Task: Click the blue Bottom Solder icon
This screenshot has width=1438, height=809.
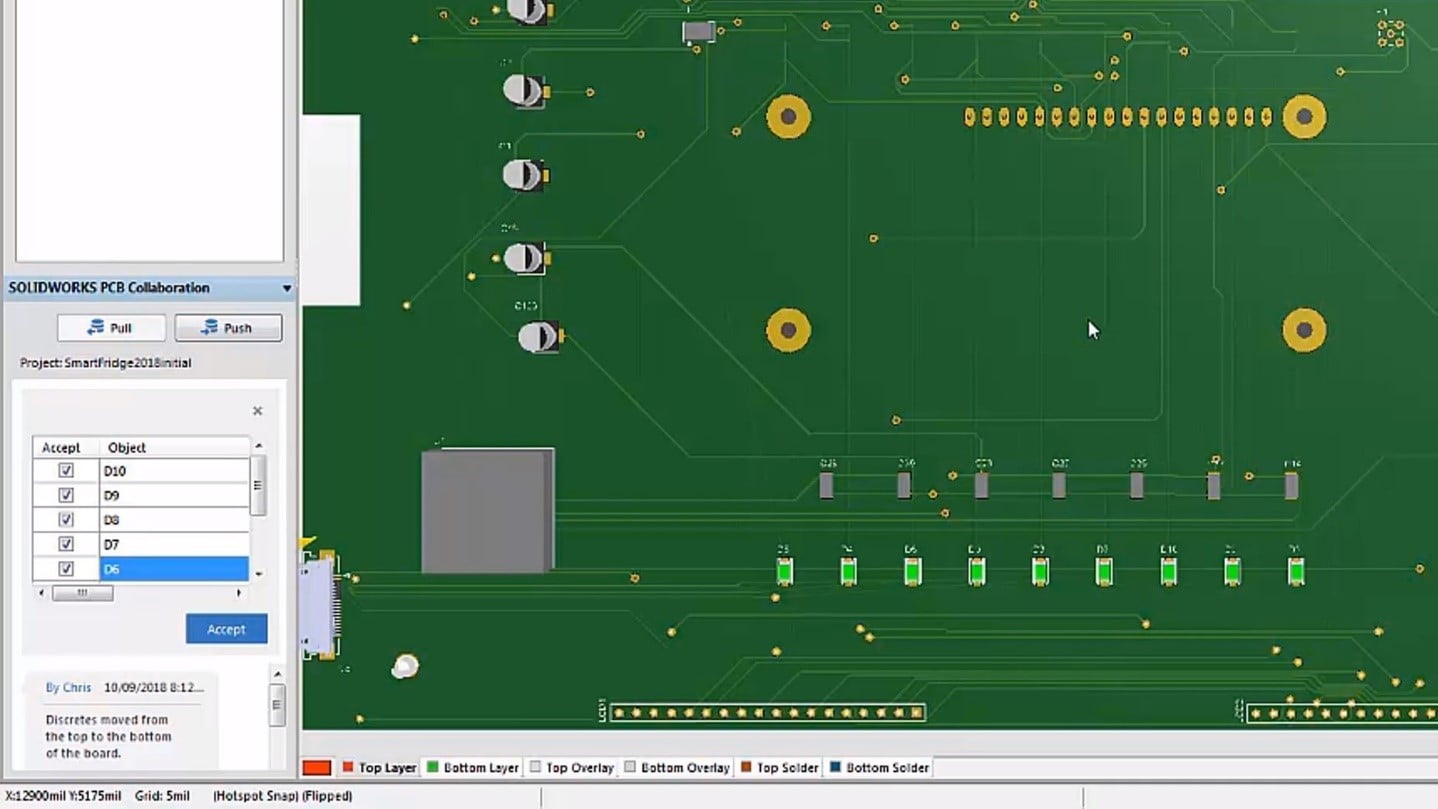Action: pos(834,767)
